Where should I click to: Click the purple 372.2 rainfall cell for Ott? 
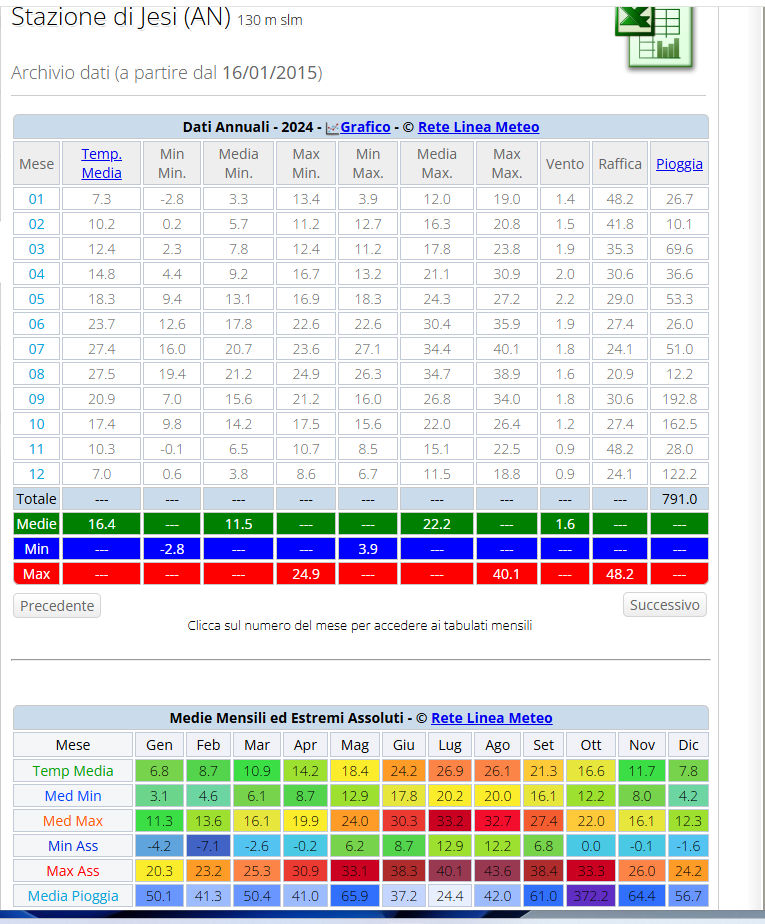[590, 896]
